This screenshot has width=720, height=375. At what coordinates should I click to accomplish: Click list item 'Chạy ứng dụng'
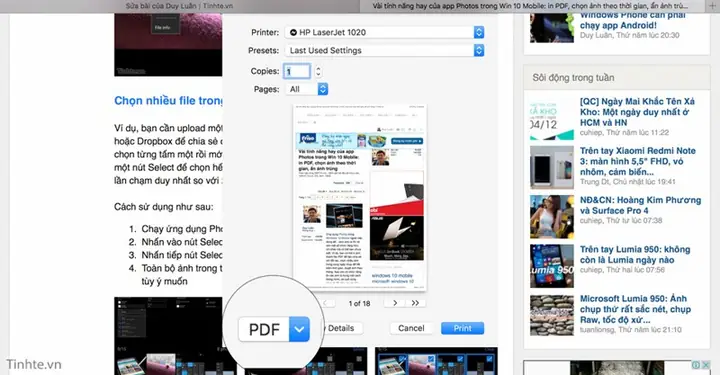[182, 229]
